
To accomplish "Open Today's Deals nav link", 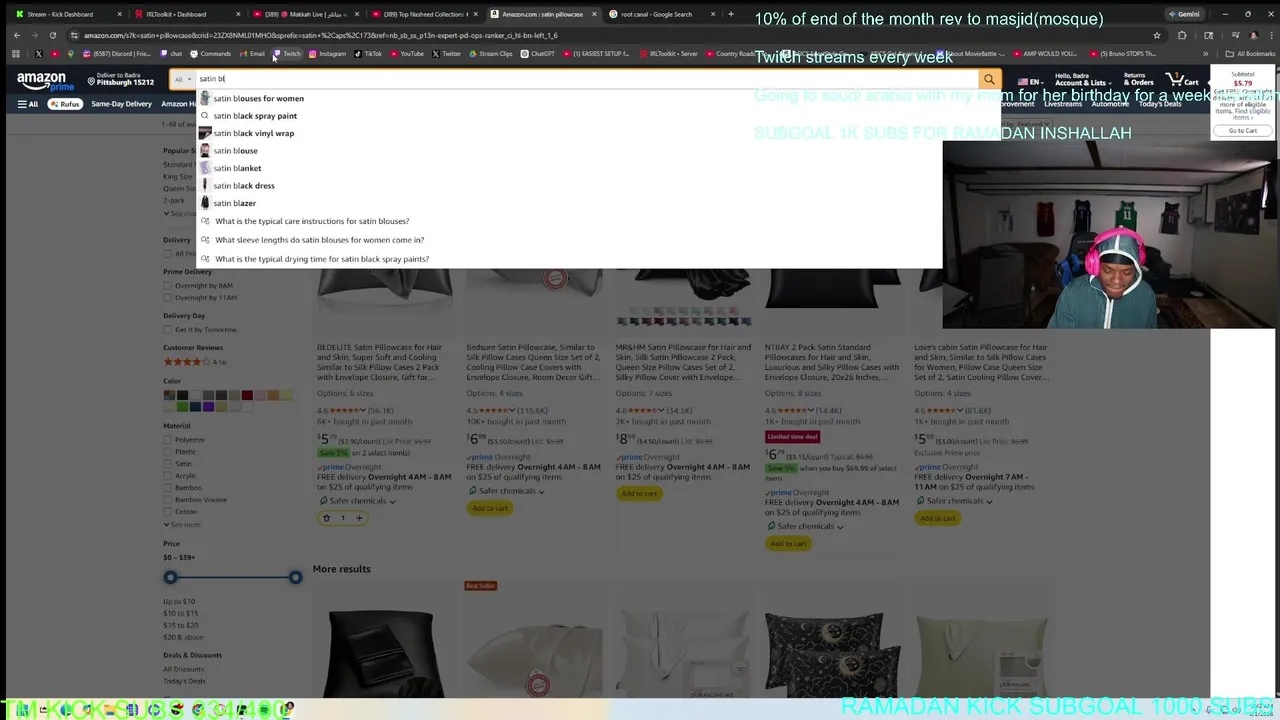I will click(1159, 104).
